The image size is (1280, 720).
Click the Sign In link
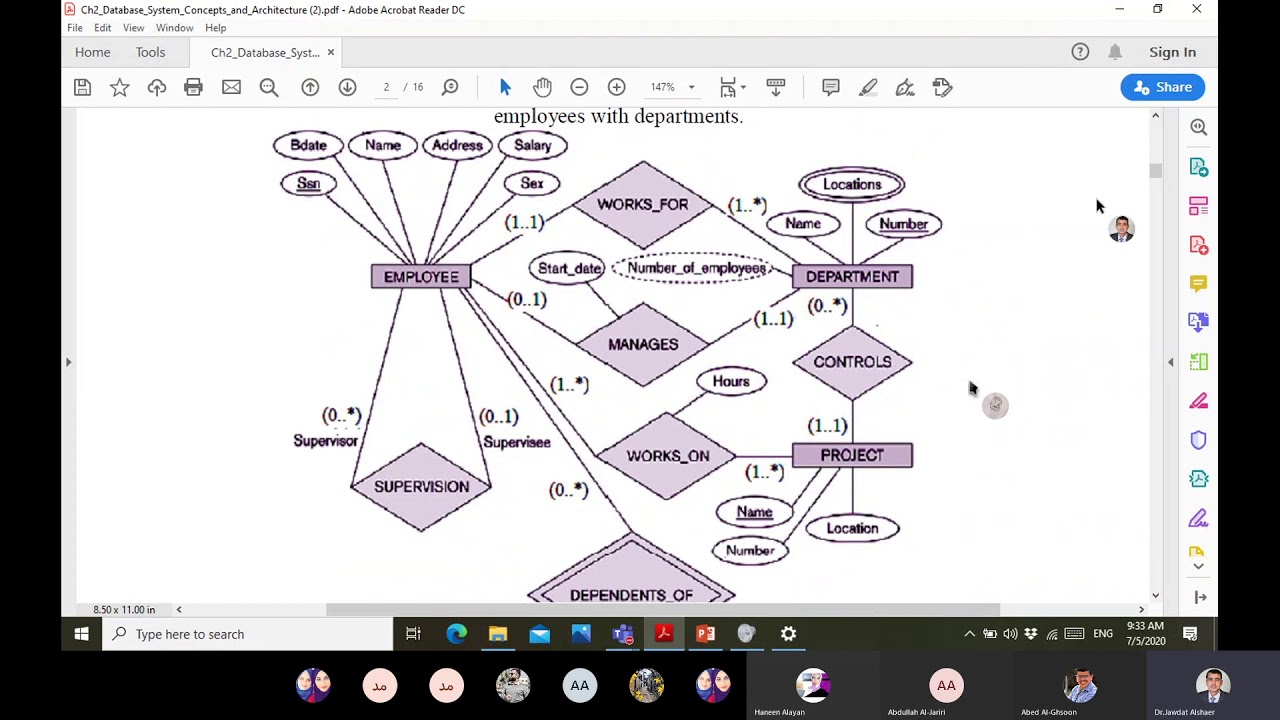point(1172,52)
